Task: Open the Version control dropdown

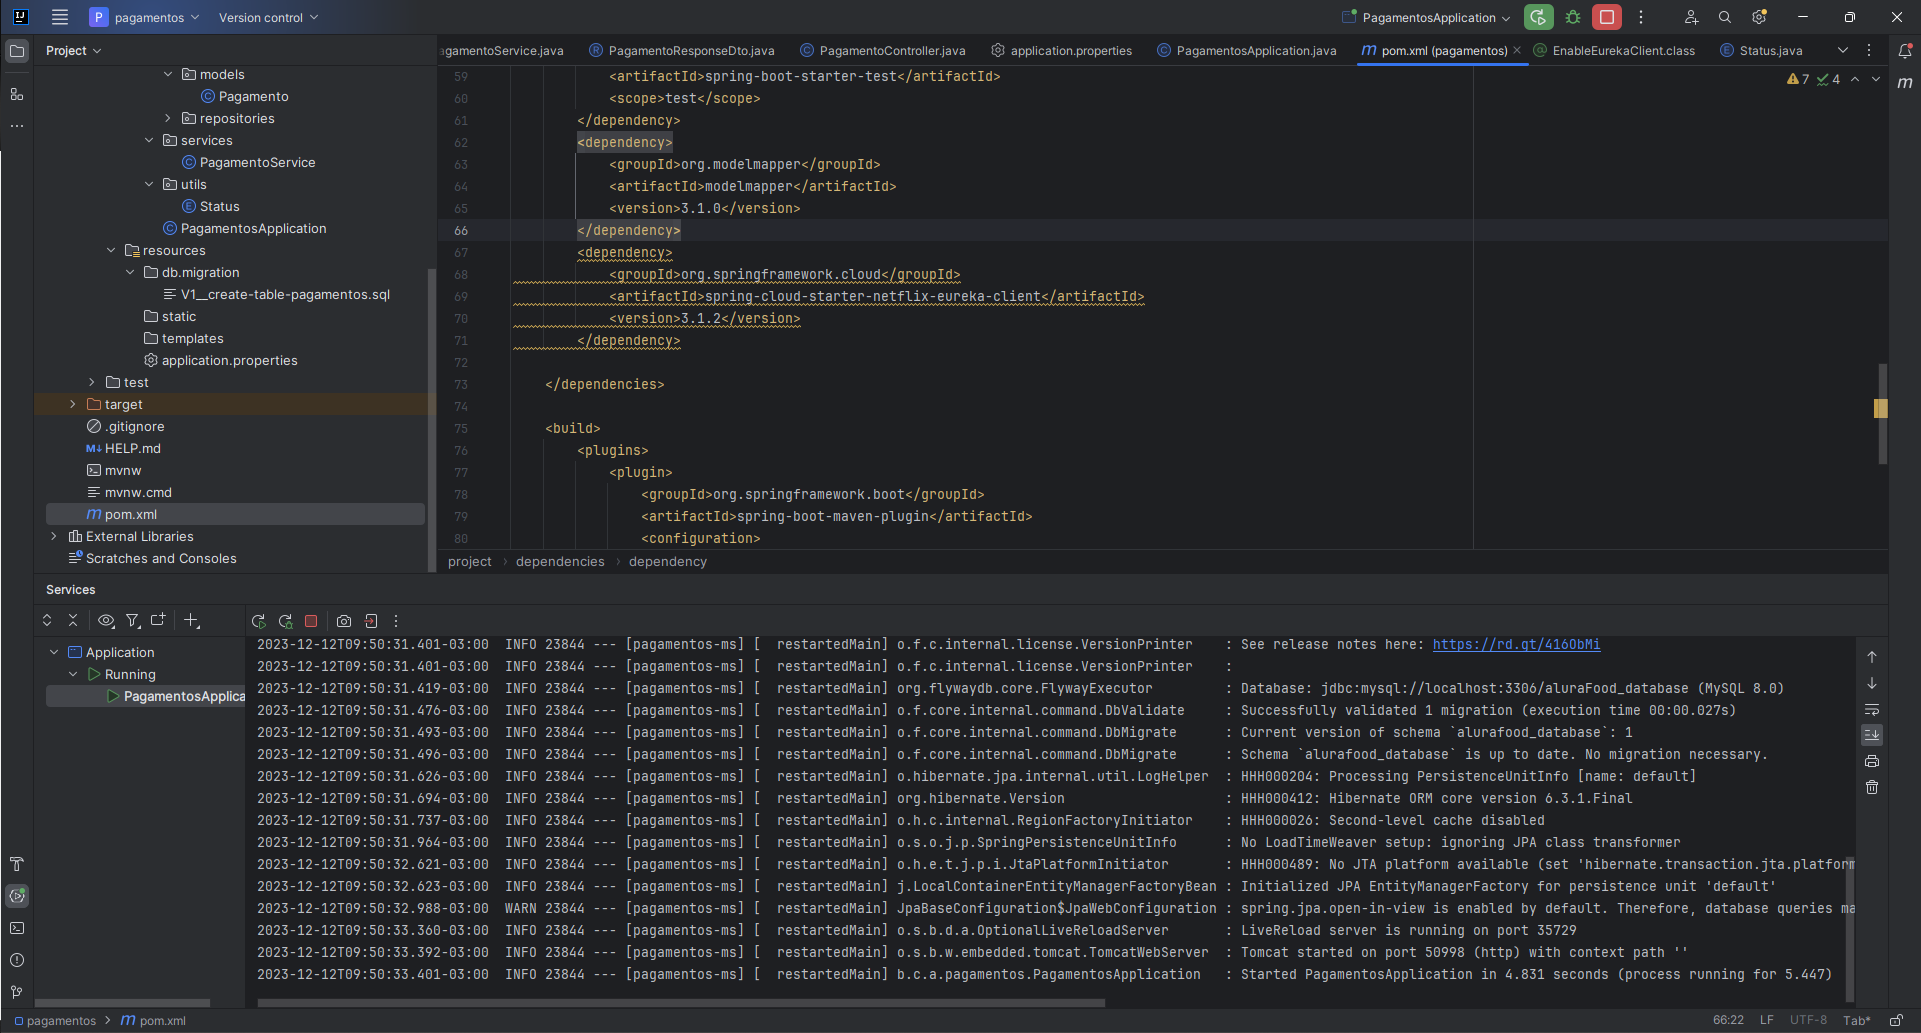Action: pos(268,17)
